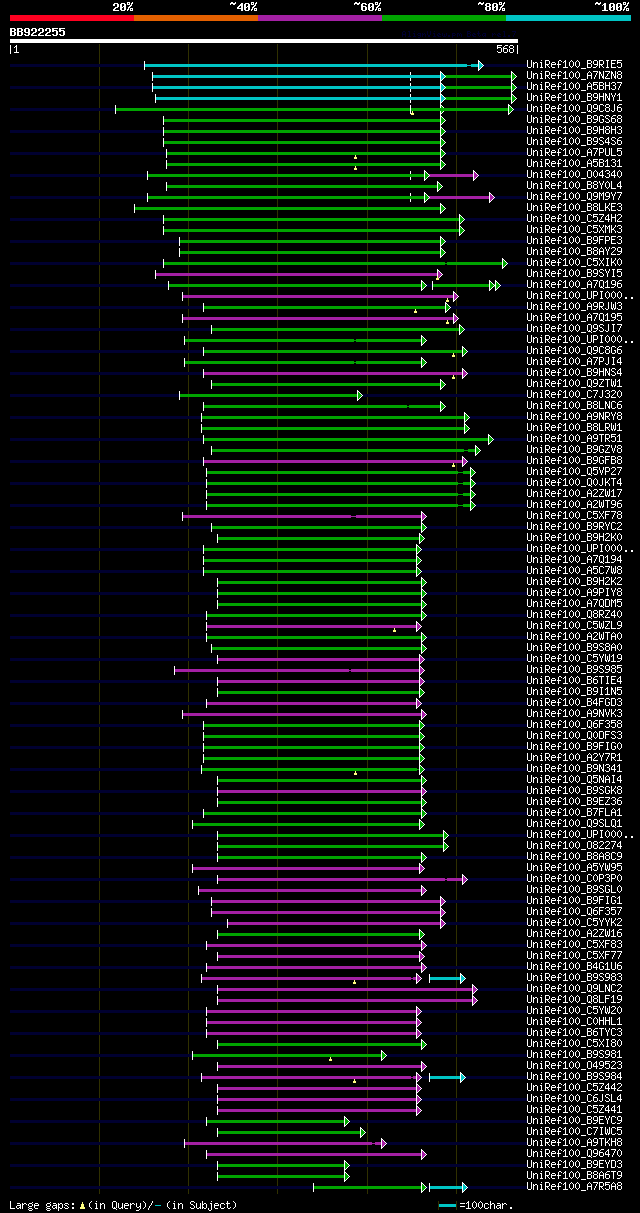
Task: Open hit UniRef100_Q9C8J6
Action: 574,109
